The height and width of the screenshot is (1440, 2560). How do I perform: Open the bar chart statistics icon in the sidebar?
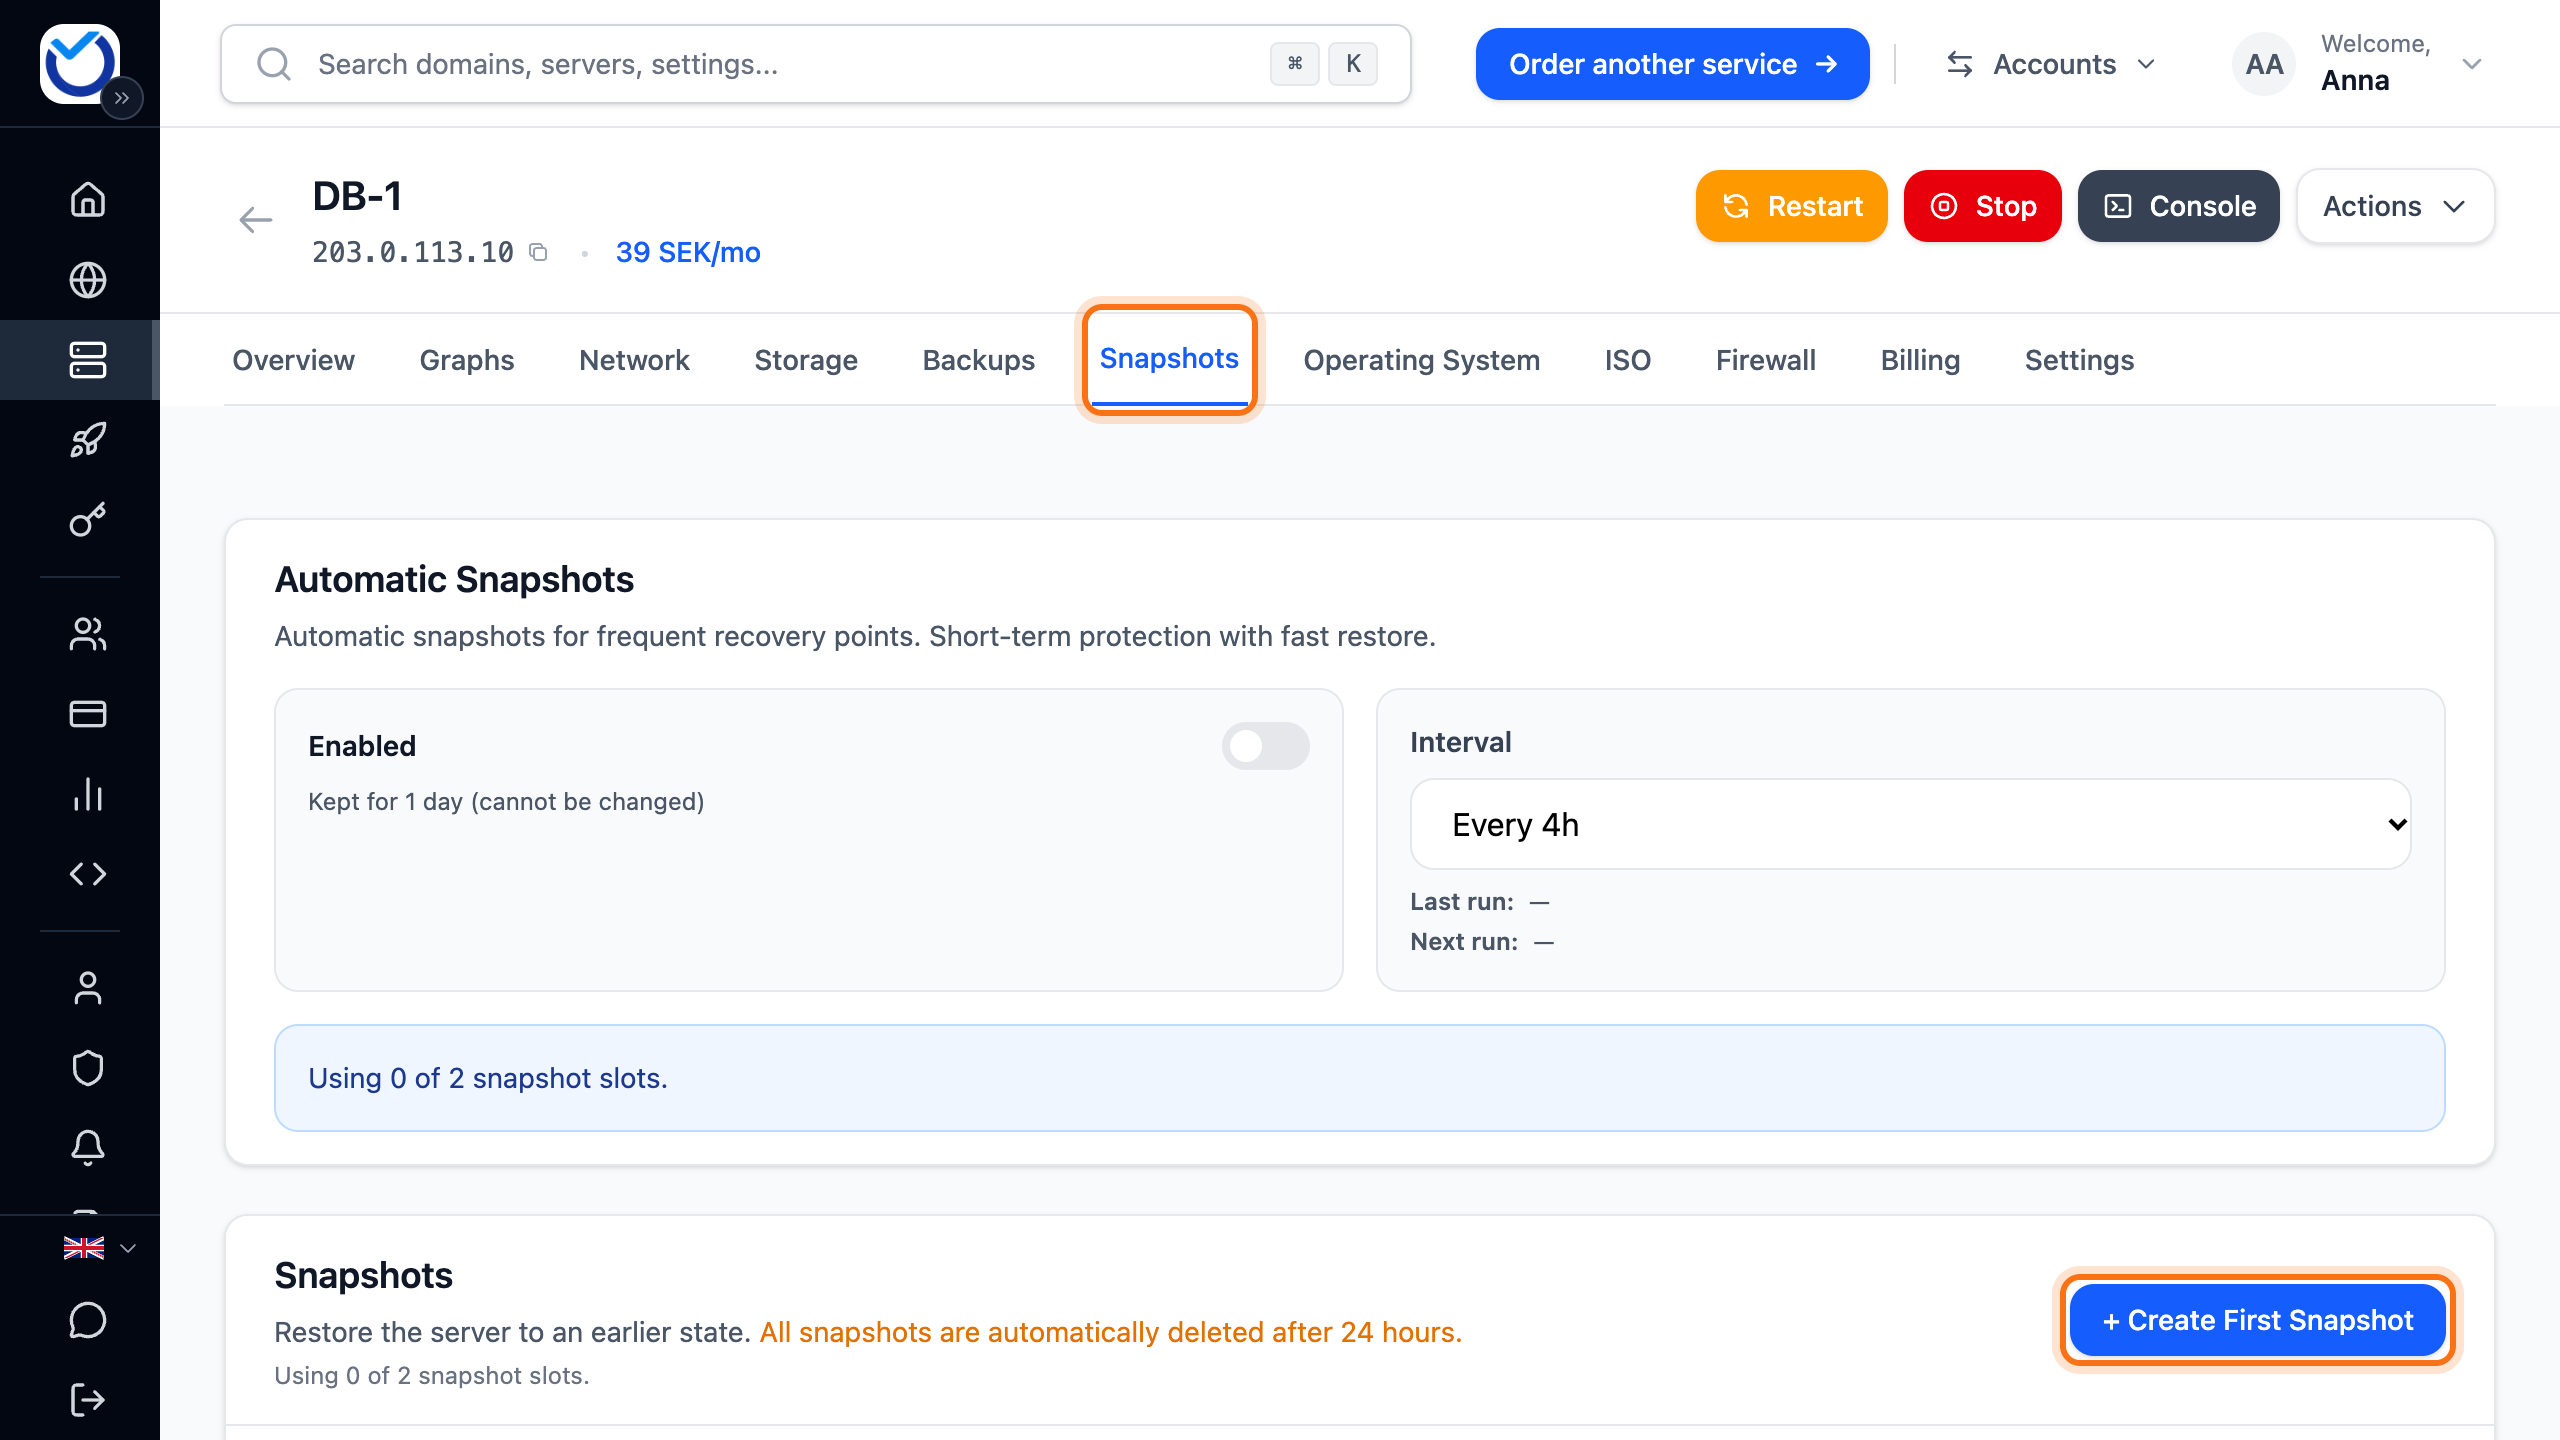click(88, 794)
